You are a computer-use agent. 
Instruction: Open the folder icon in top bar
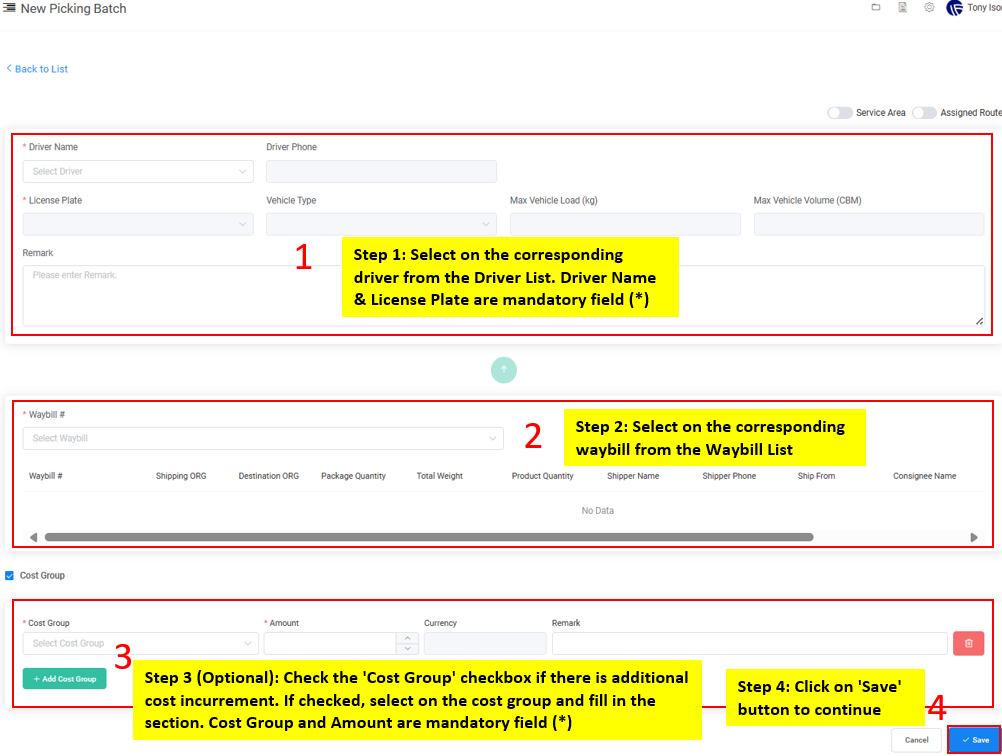click(875, 7)
